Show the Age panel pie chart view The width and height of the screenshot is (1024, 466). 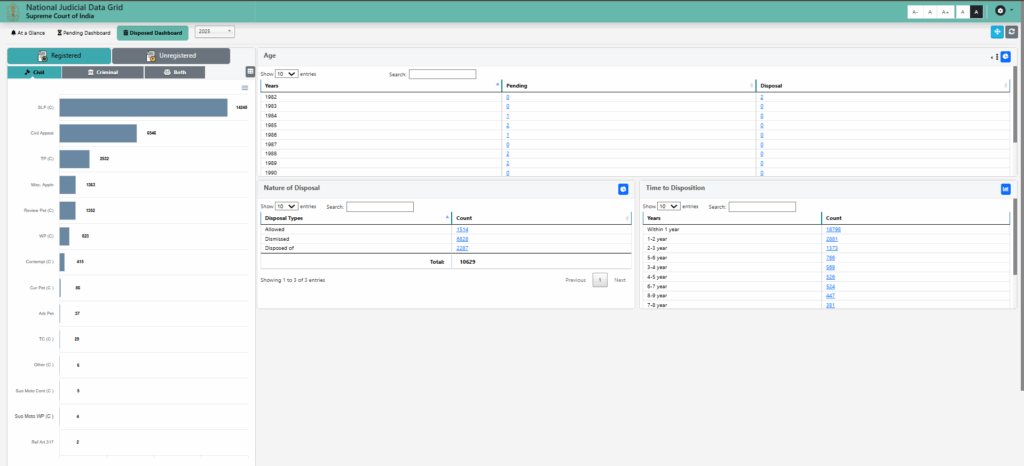(x=1006, y=57)
